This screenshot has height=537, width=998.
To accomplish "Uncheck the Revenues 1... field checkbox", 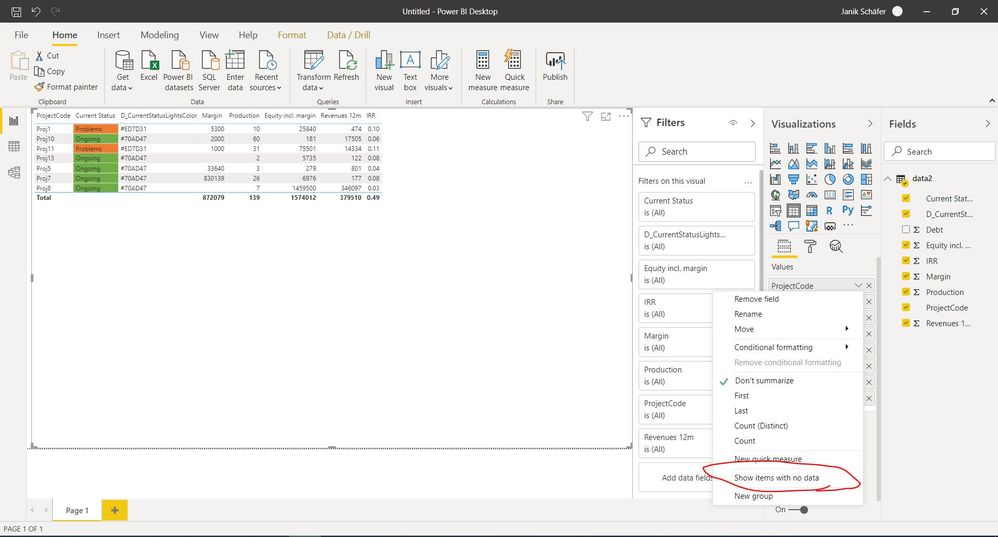I will point(906,323).
